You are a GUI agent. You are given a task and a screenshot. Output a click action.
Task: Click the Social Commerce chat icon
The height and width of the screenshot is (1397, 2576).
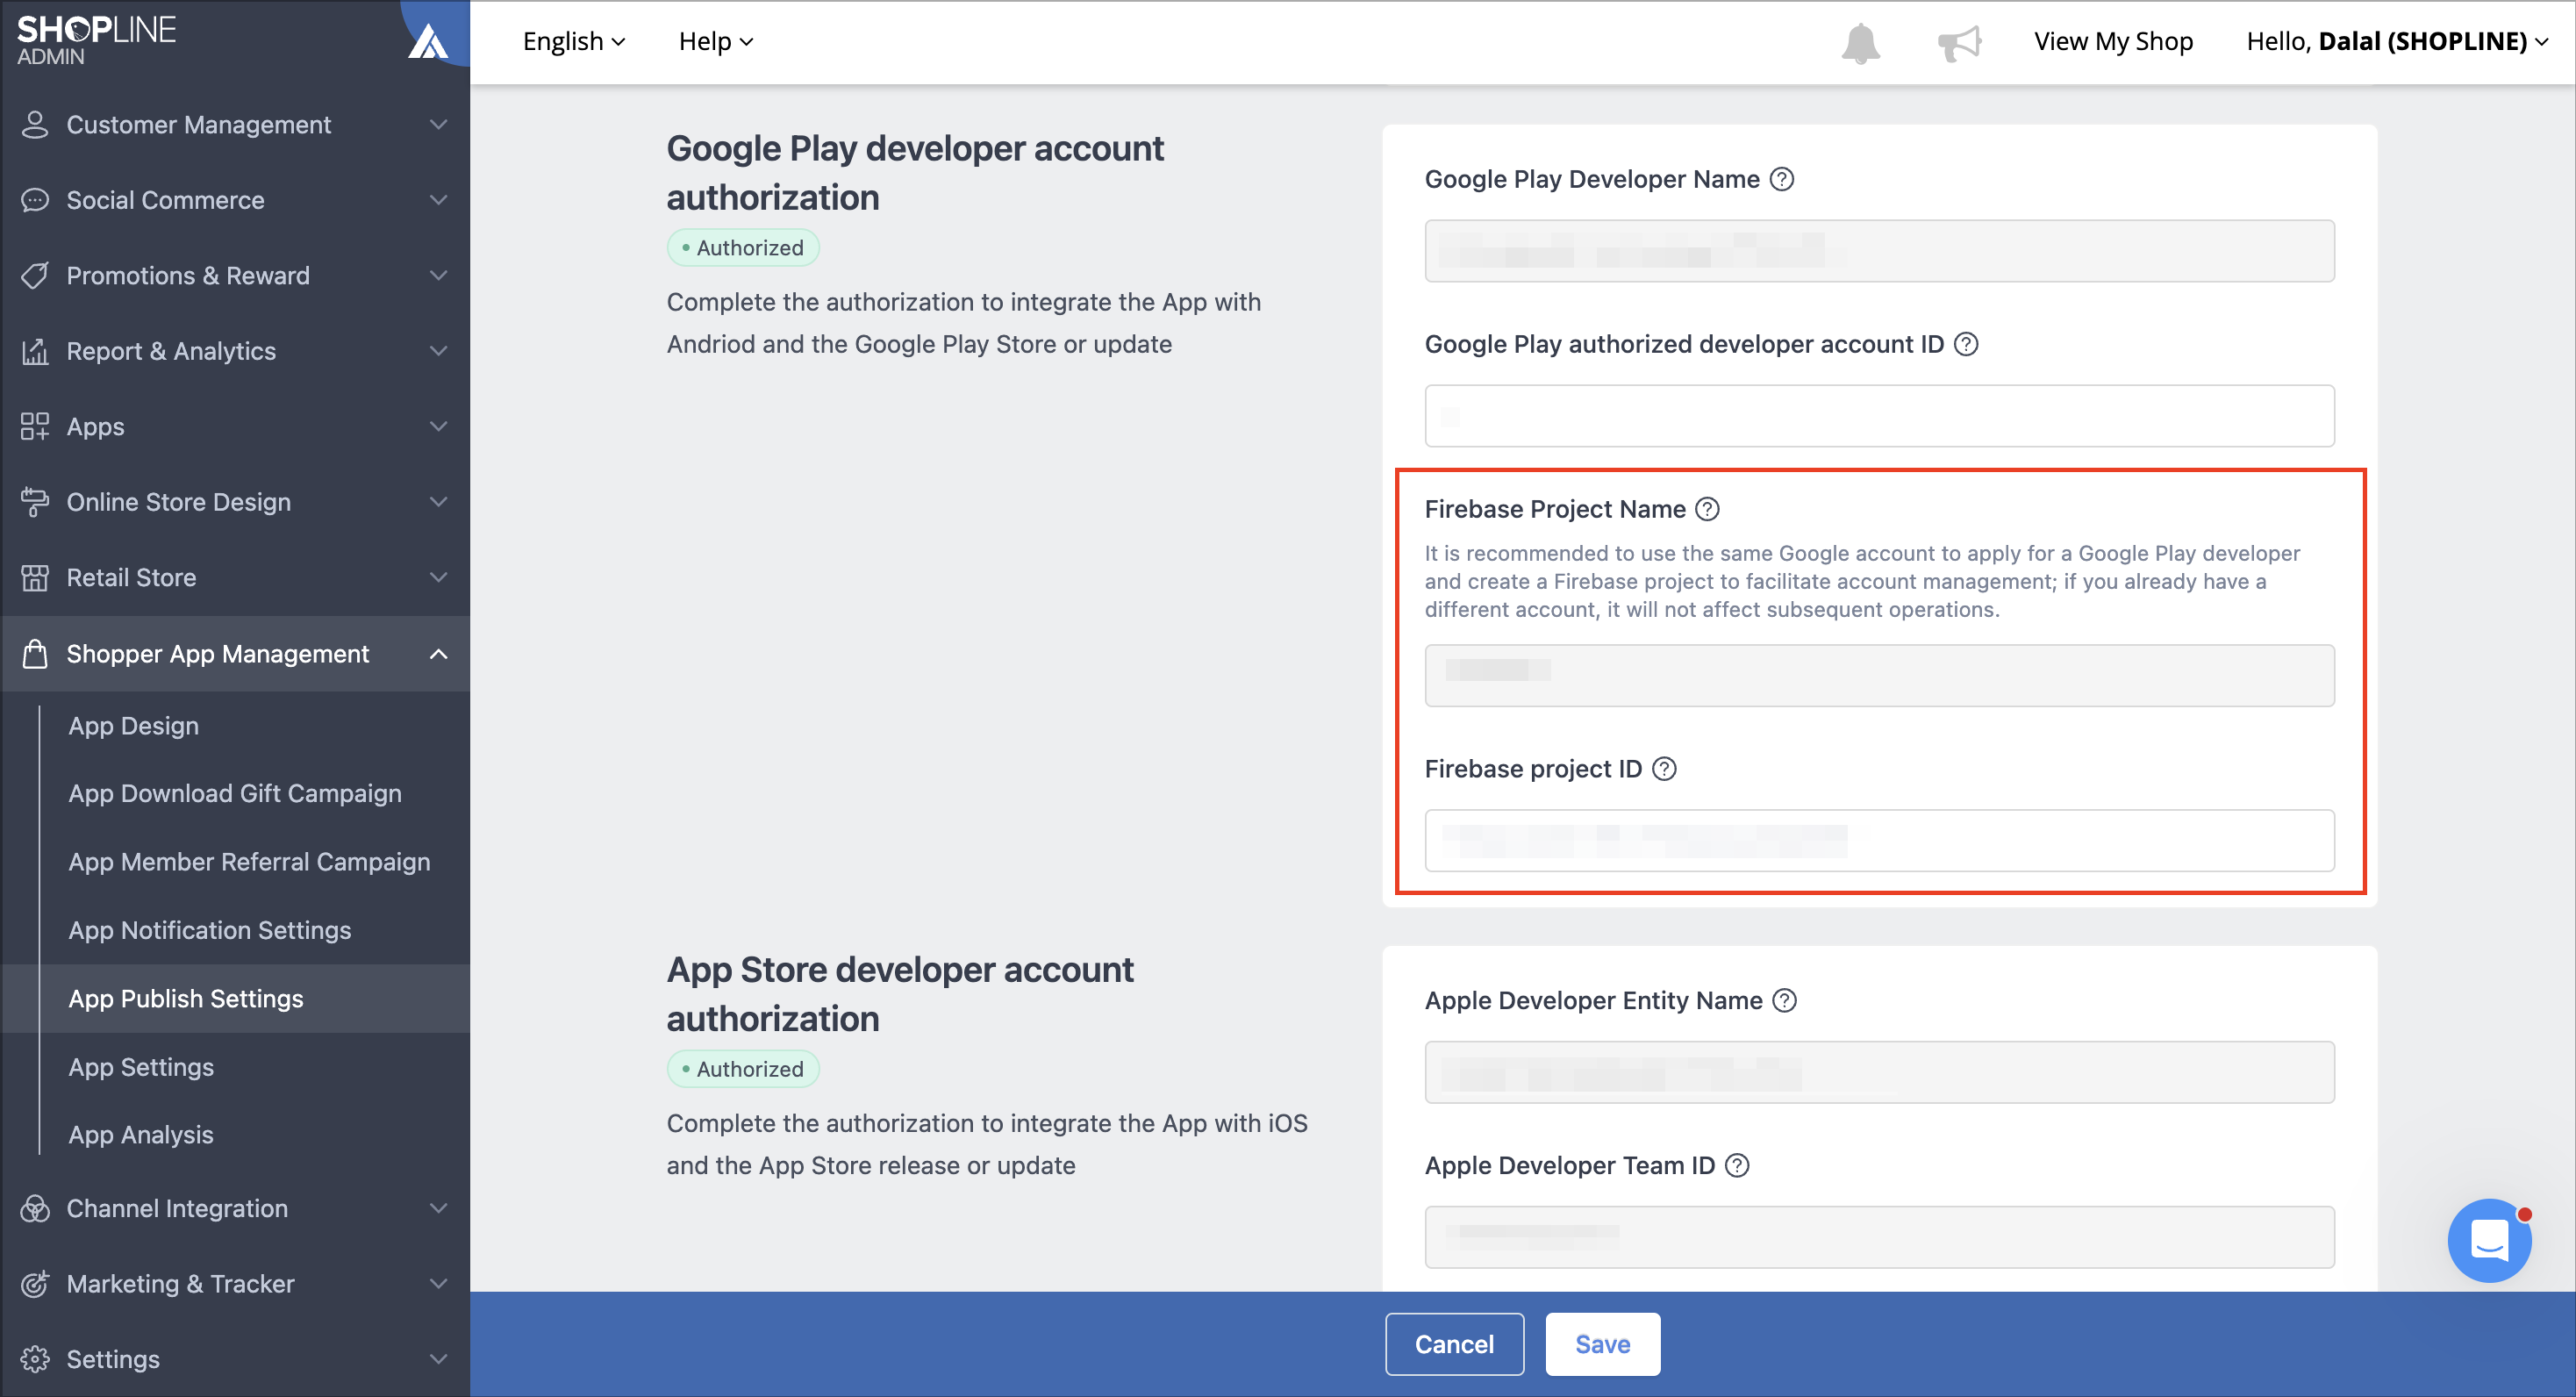click(35, 200)
